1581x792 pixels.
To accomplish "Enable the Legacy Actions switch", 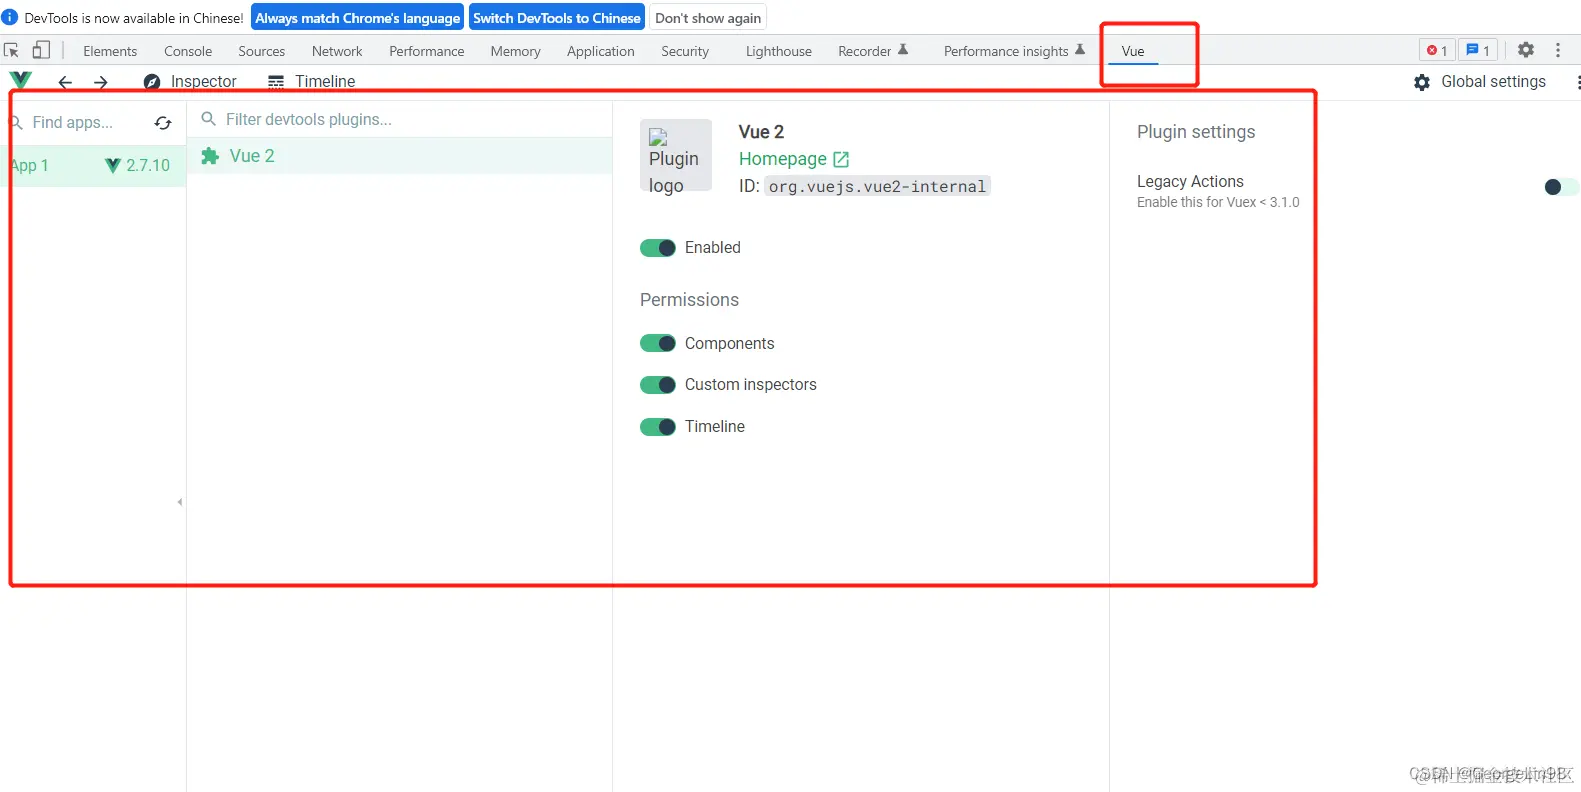I will point(1561,187).
